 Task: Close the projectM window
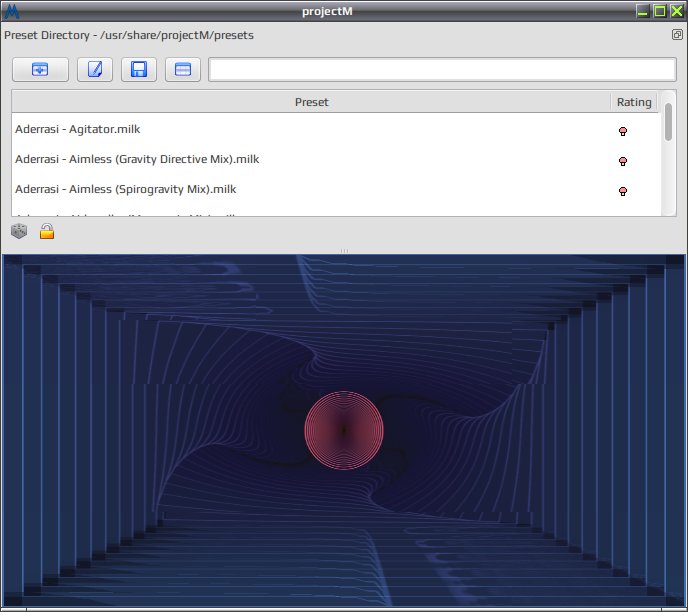pos(677,11)
